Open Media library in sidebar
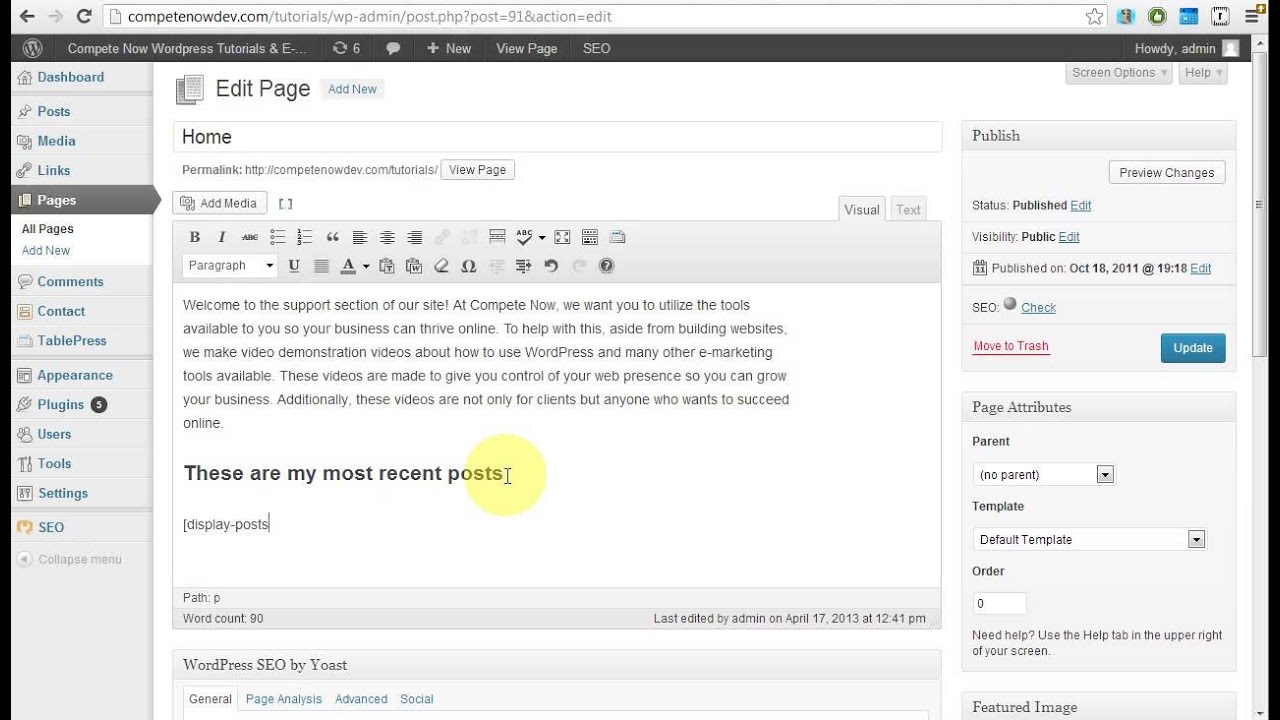 coord(56,141)
